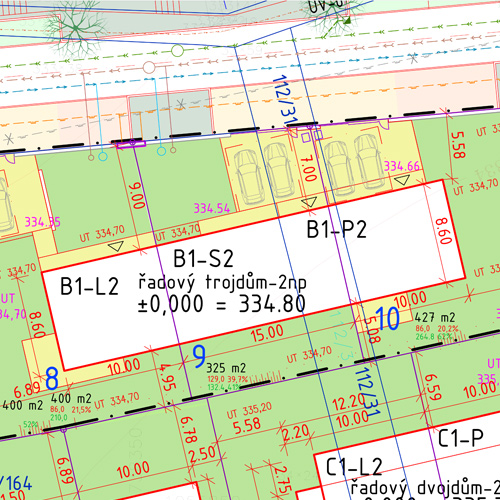This screenshot has height=500, width=500.
Task: Click the blue plot number 8
Action: click(52, 378)
